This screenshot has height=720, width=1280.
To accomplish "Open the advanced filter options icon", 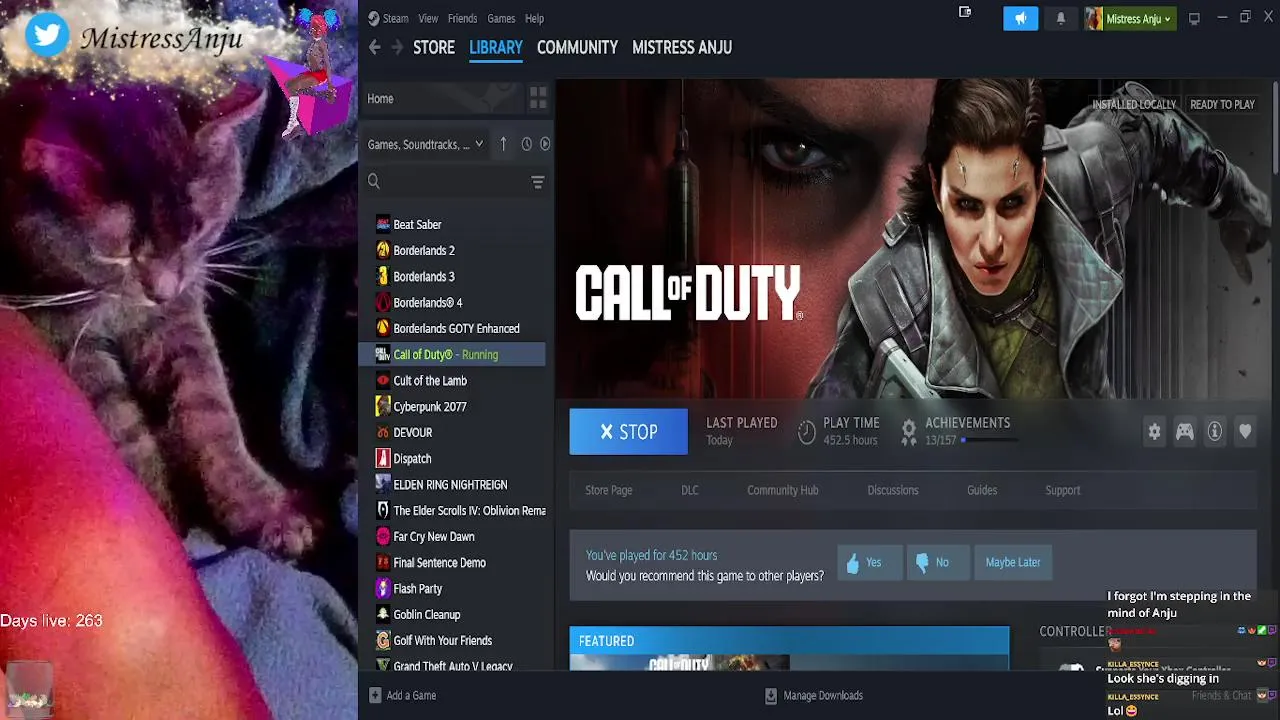I will click(537, 181).
